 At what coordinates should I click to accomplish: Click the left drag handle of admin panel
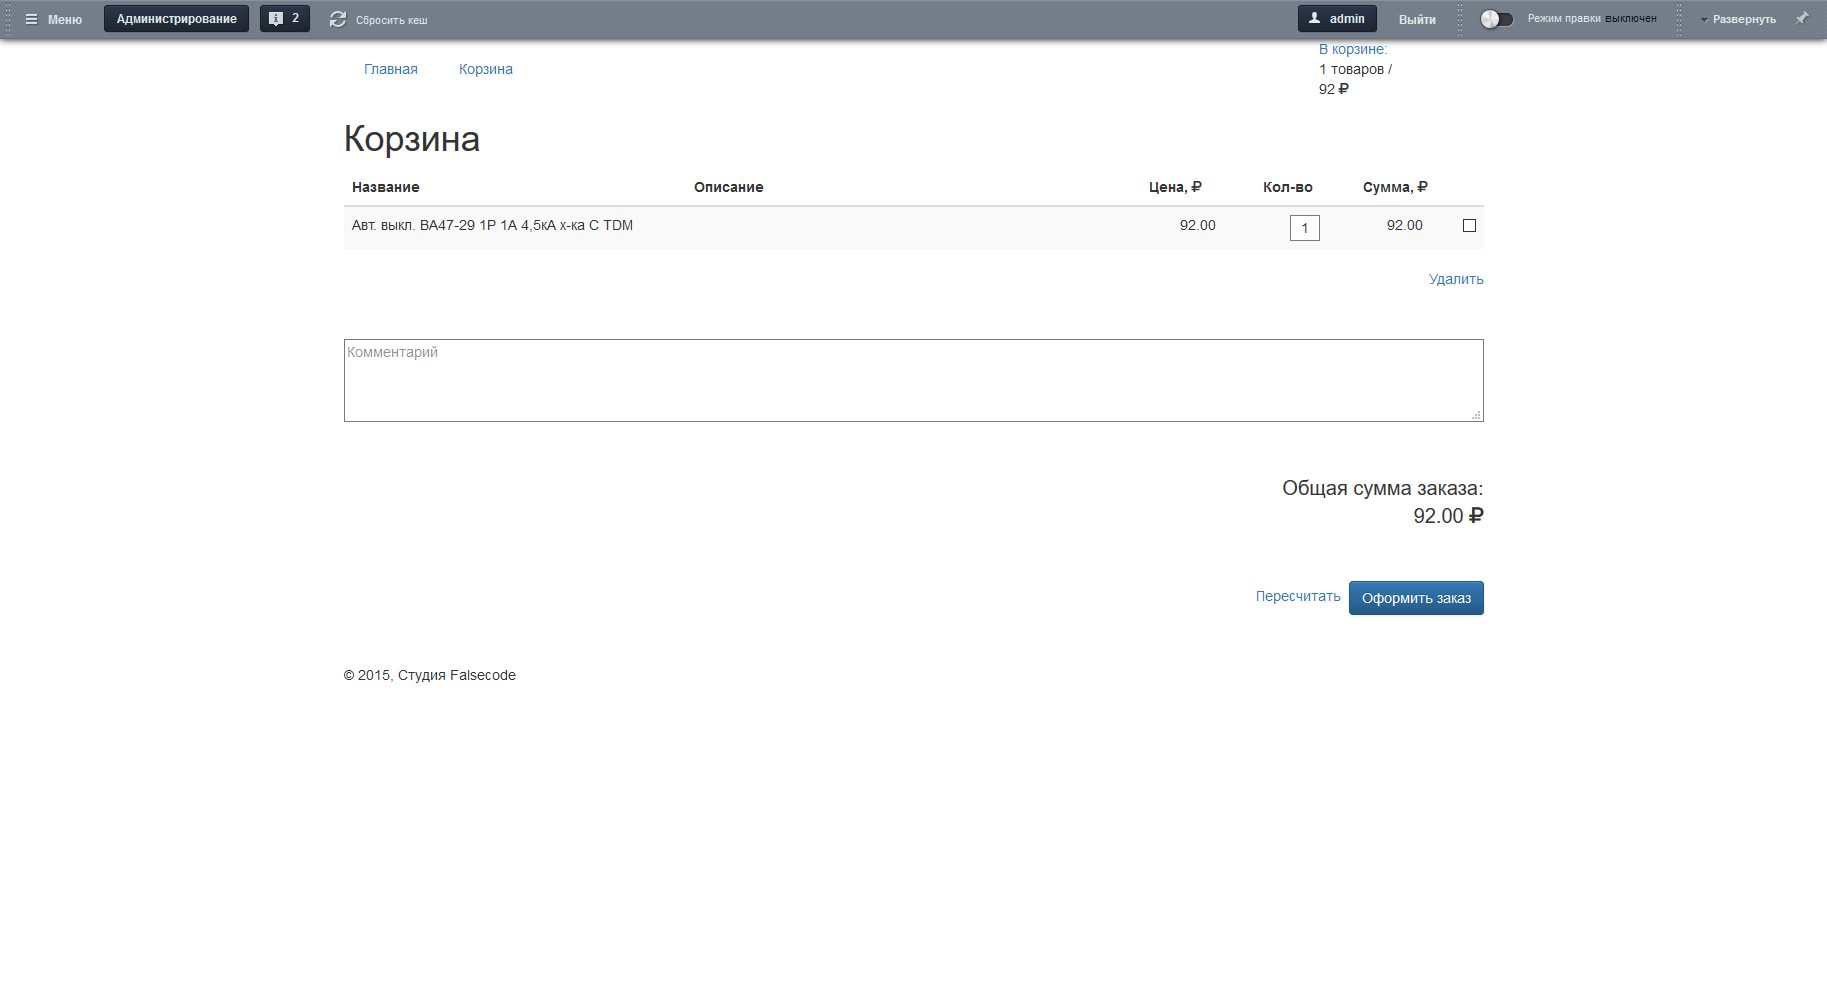pyautogui.click(x=8, y=19)
